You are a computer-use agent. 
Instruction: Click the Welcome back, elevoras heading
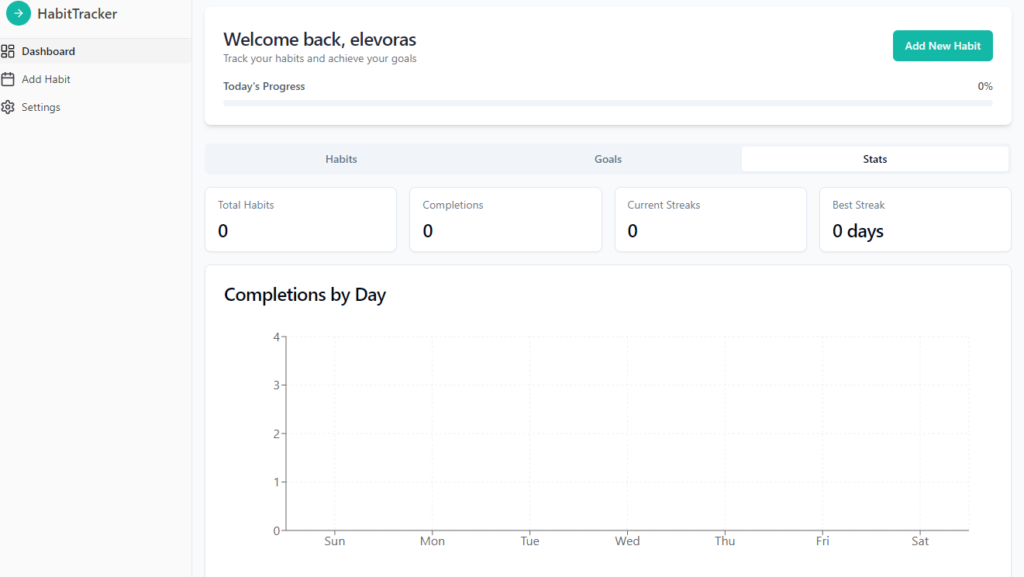tap(319, 39)
